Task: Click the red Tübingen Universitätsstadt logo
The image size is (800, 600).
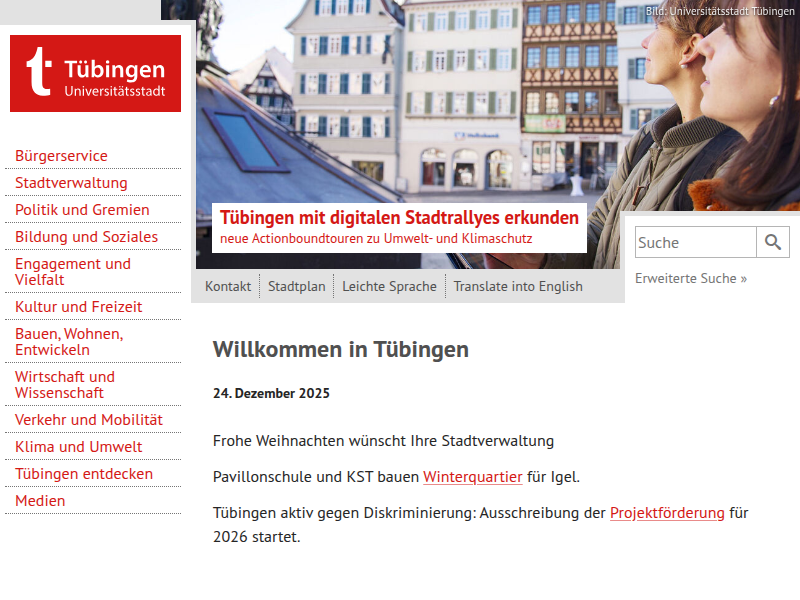Action: click(x=95, y=73)
